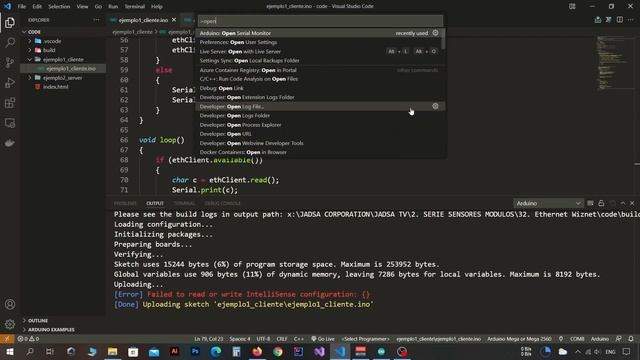Run Arduino: Open Serial Monitor command
The image size is (640, 360).
(319, 33)
